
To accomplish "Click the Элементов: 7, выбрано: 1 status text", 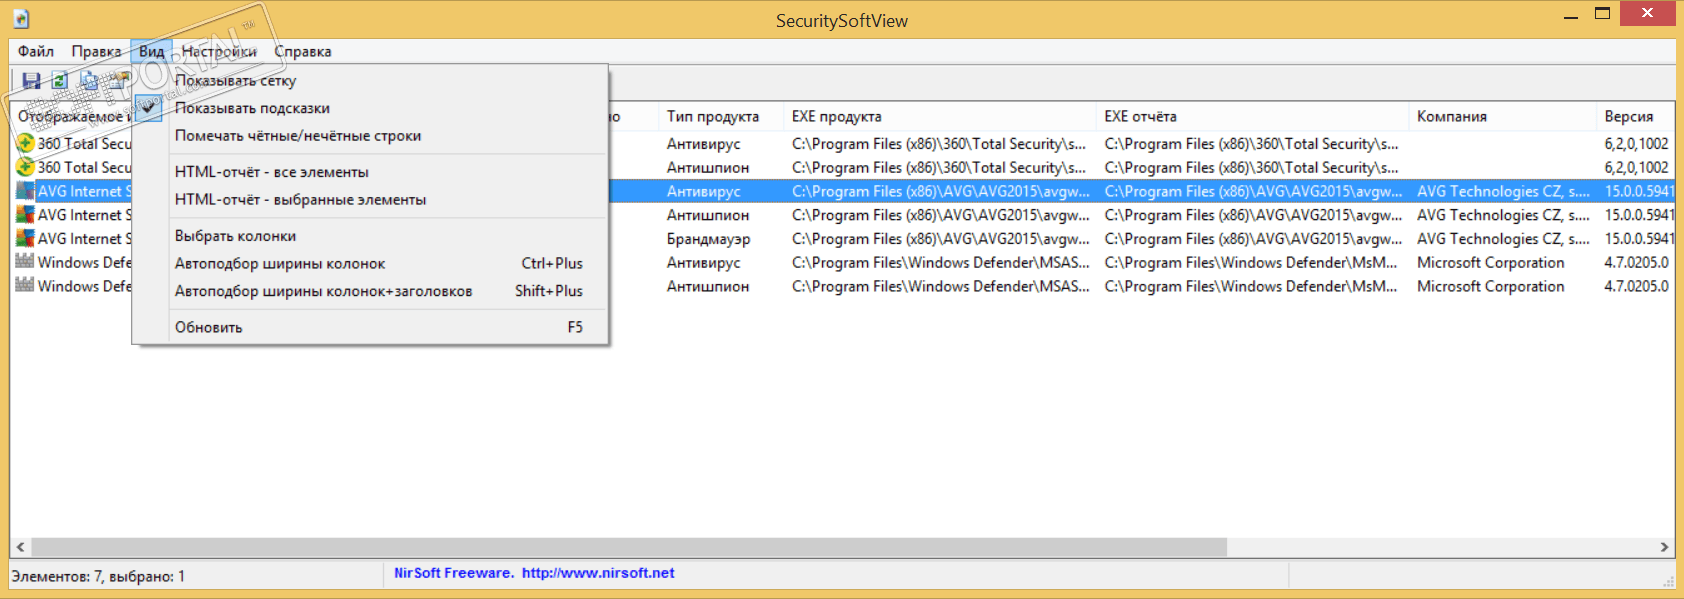I will tap(98, 576).
